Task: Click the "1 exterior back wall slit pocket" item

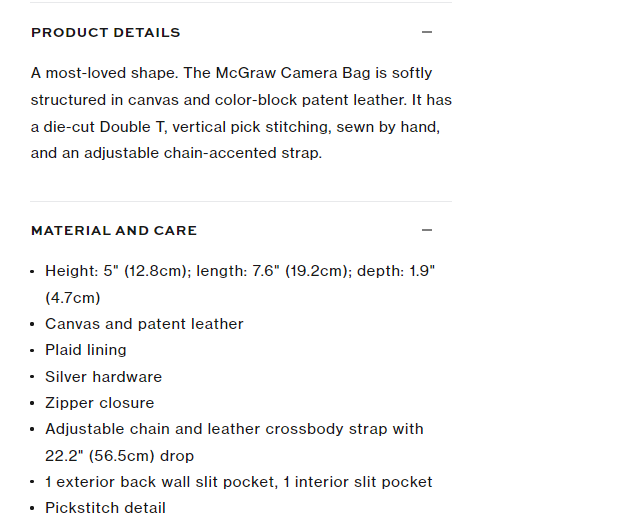Action: pyautogui.click(x=160, y=482)
